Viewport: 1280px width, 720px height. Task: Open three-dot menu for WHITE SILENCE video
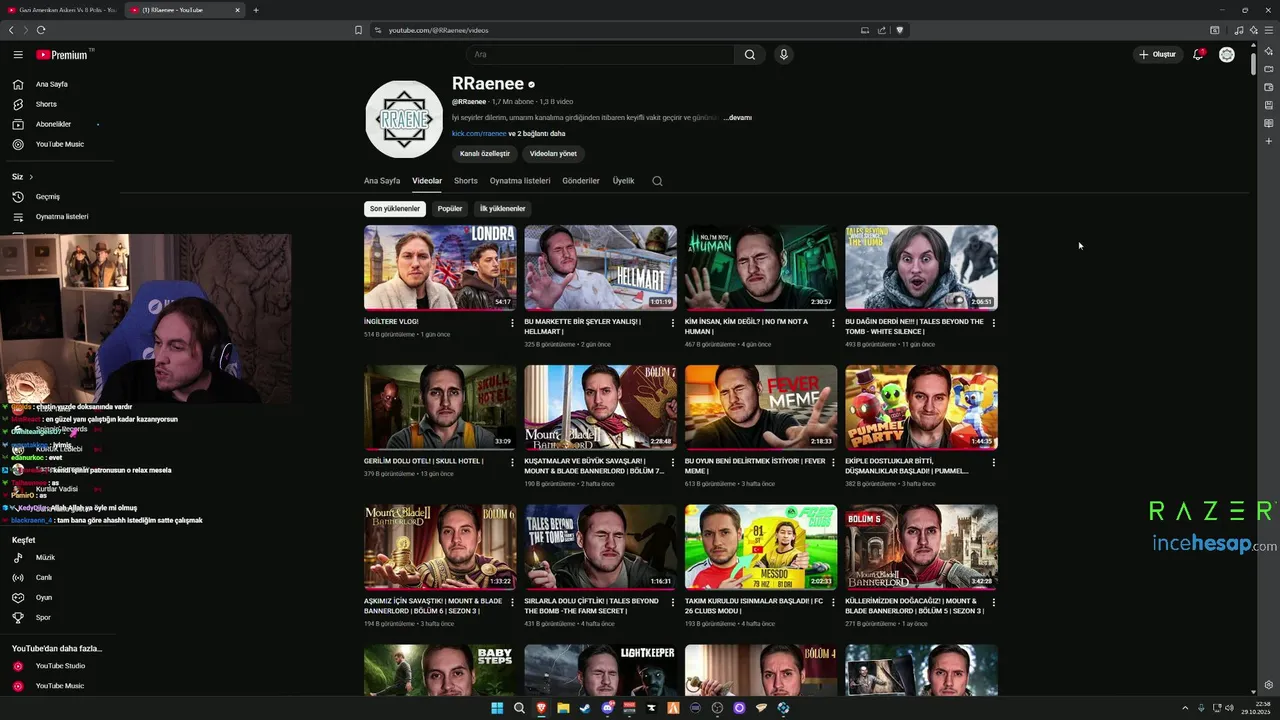[993, 323]
